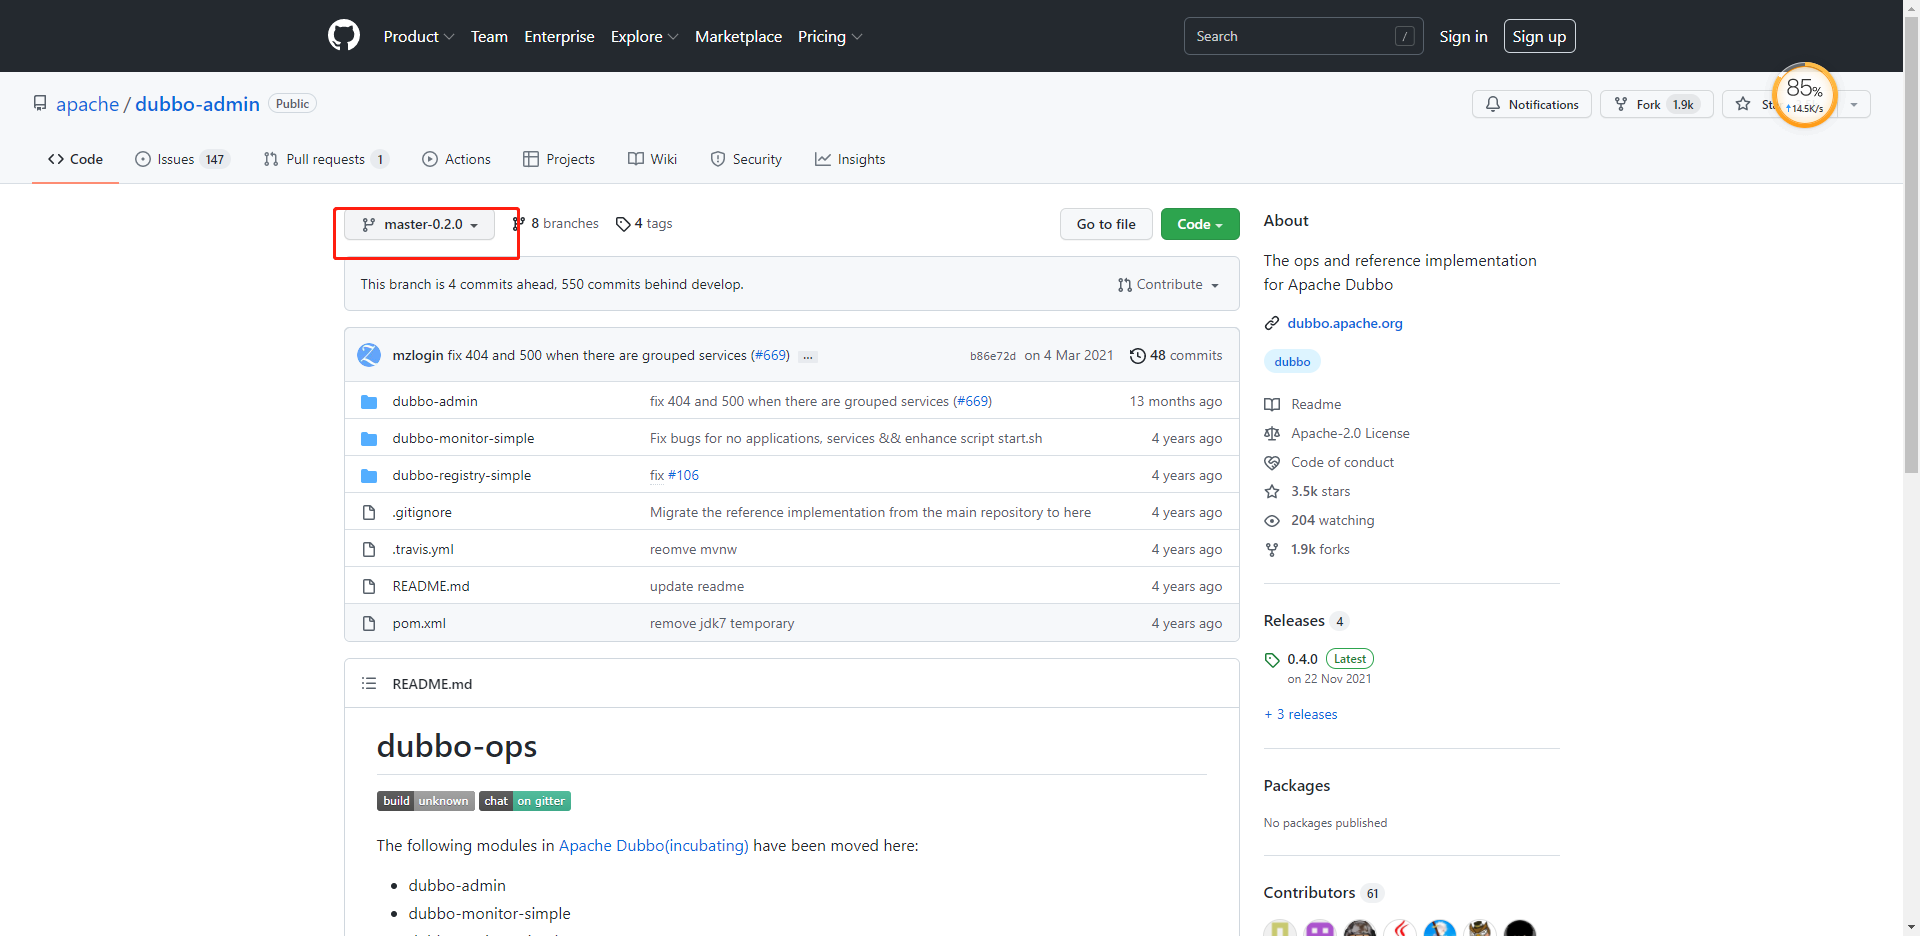This screenshot has width=1920, height=936.
Task: Open the master-0.2.0 branch selector
Action: [x=419, y=224]
